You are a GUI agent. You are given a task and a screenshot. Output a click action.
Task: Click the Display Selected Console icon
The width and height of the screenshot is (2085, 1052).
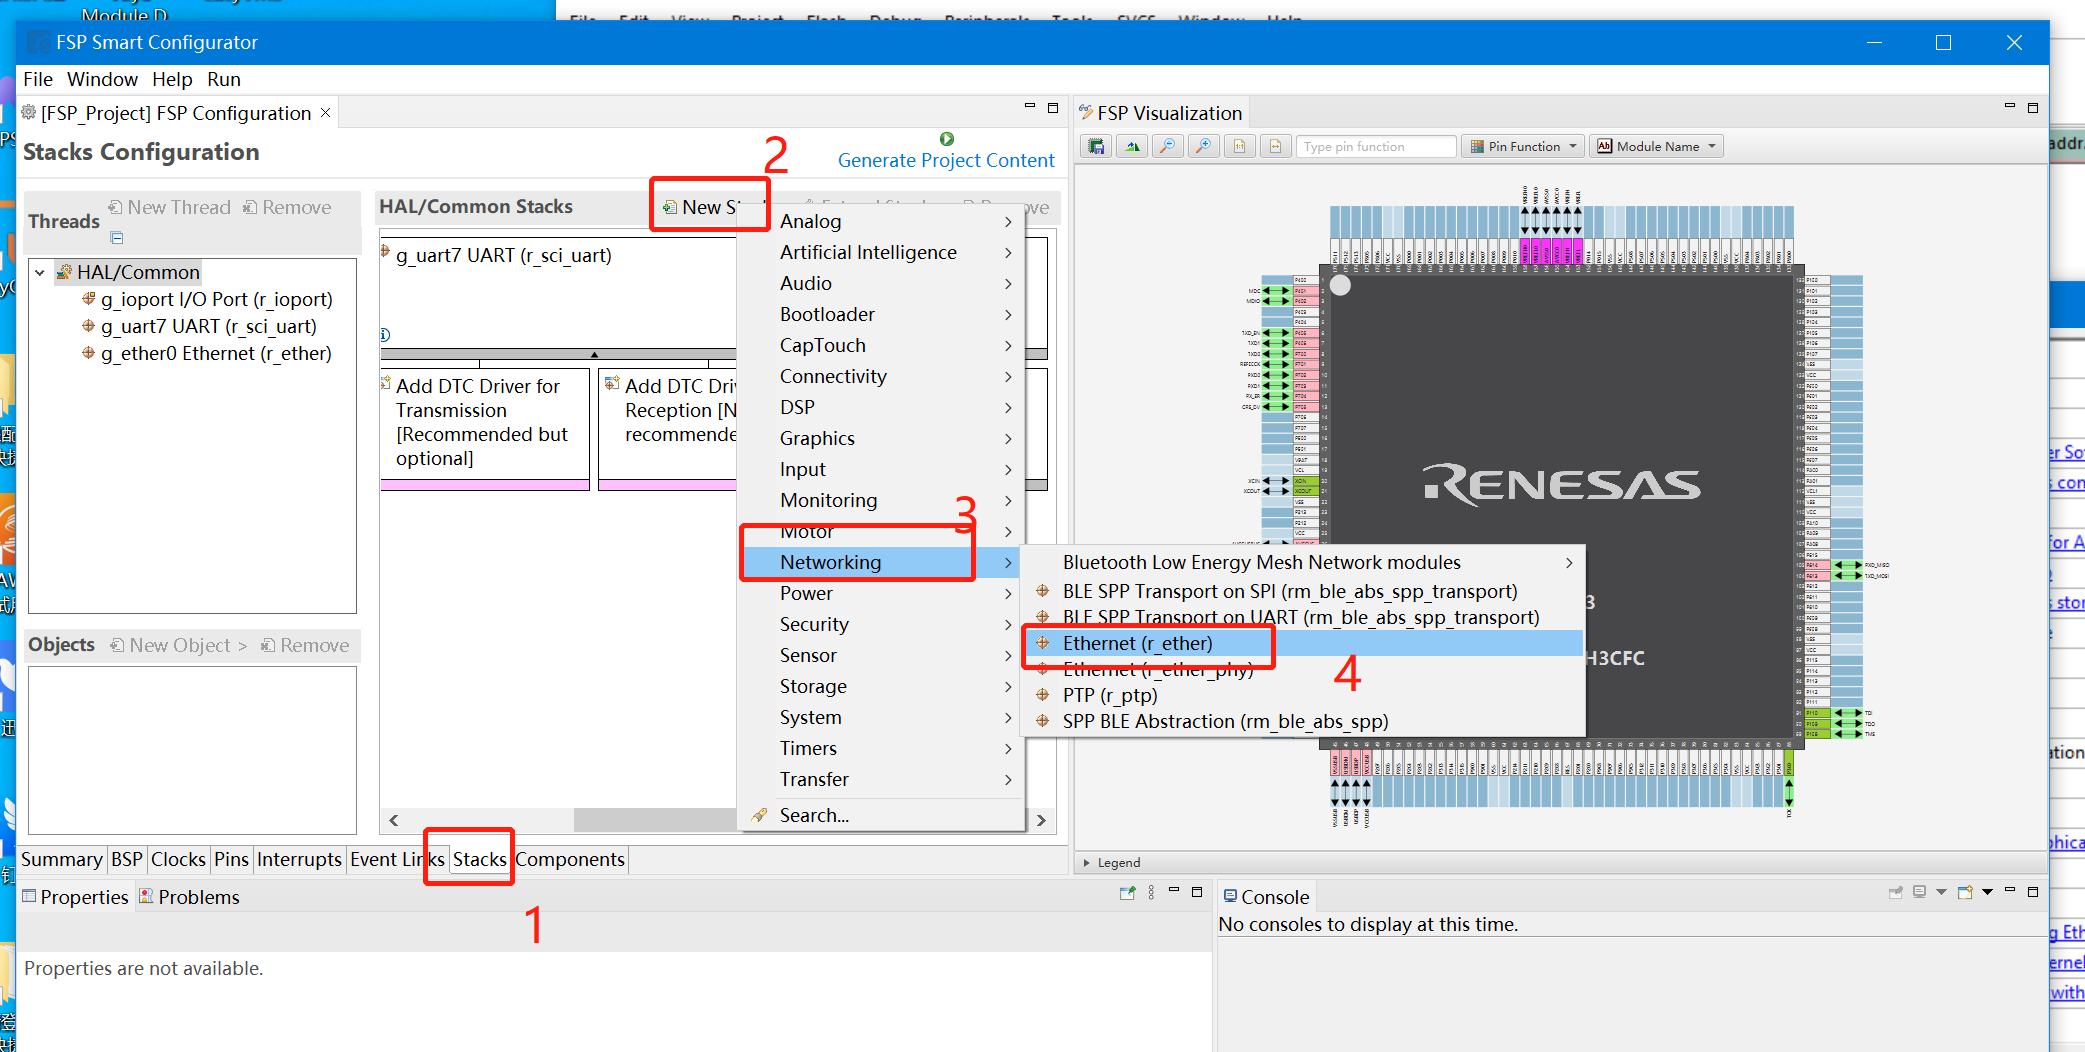(x=1919, y=892)
